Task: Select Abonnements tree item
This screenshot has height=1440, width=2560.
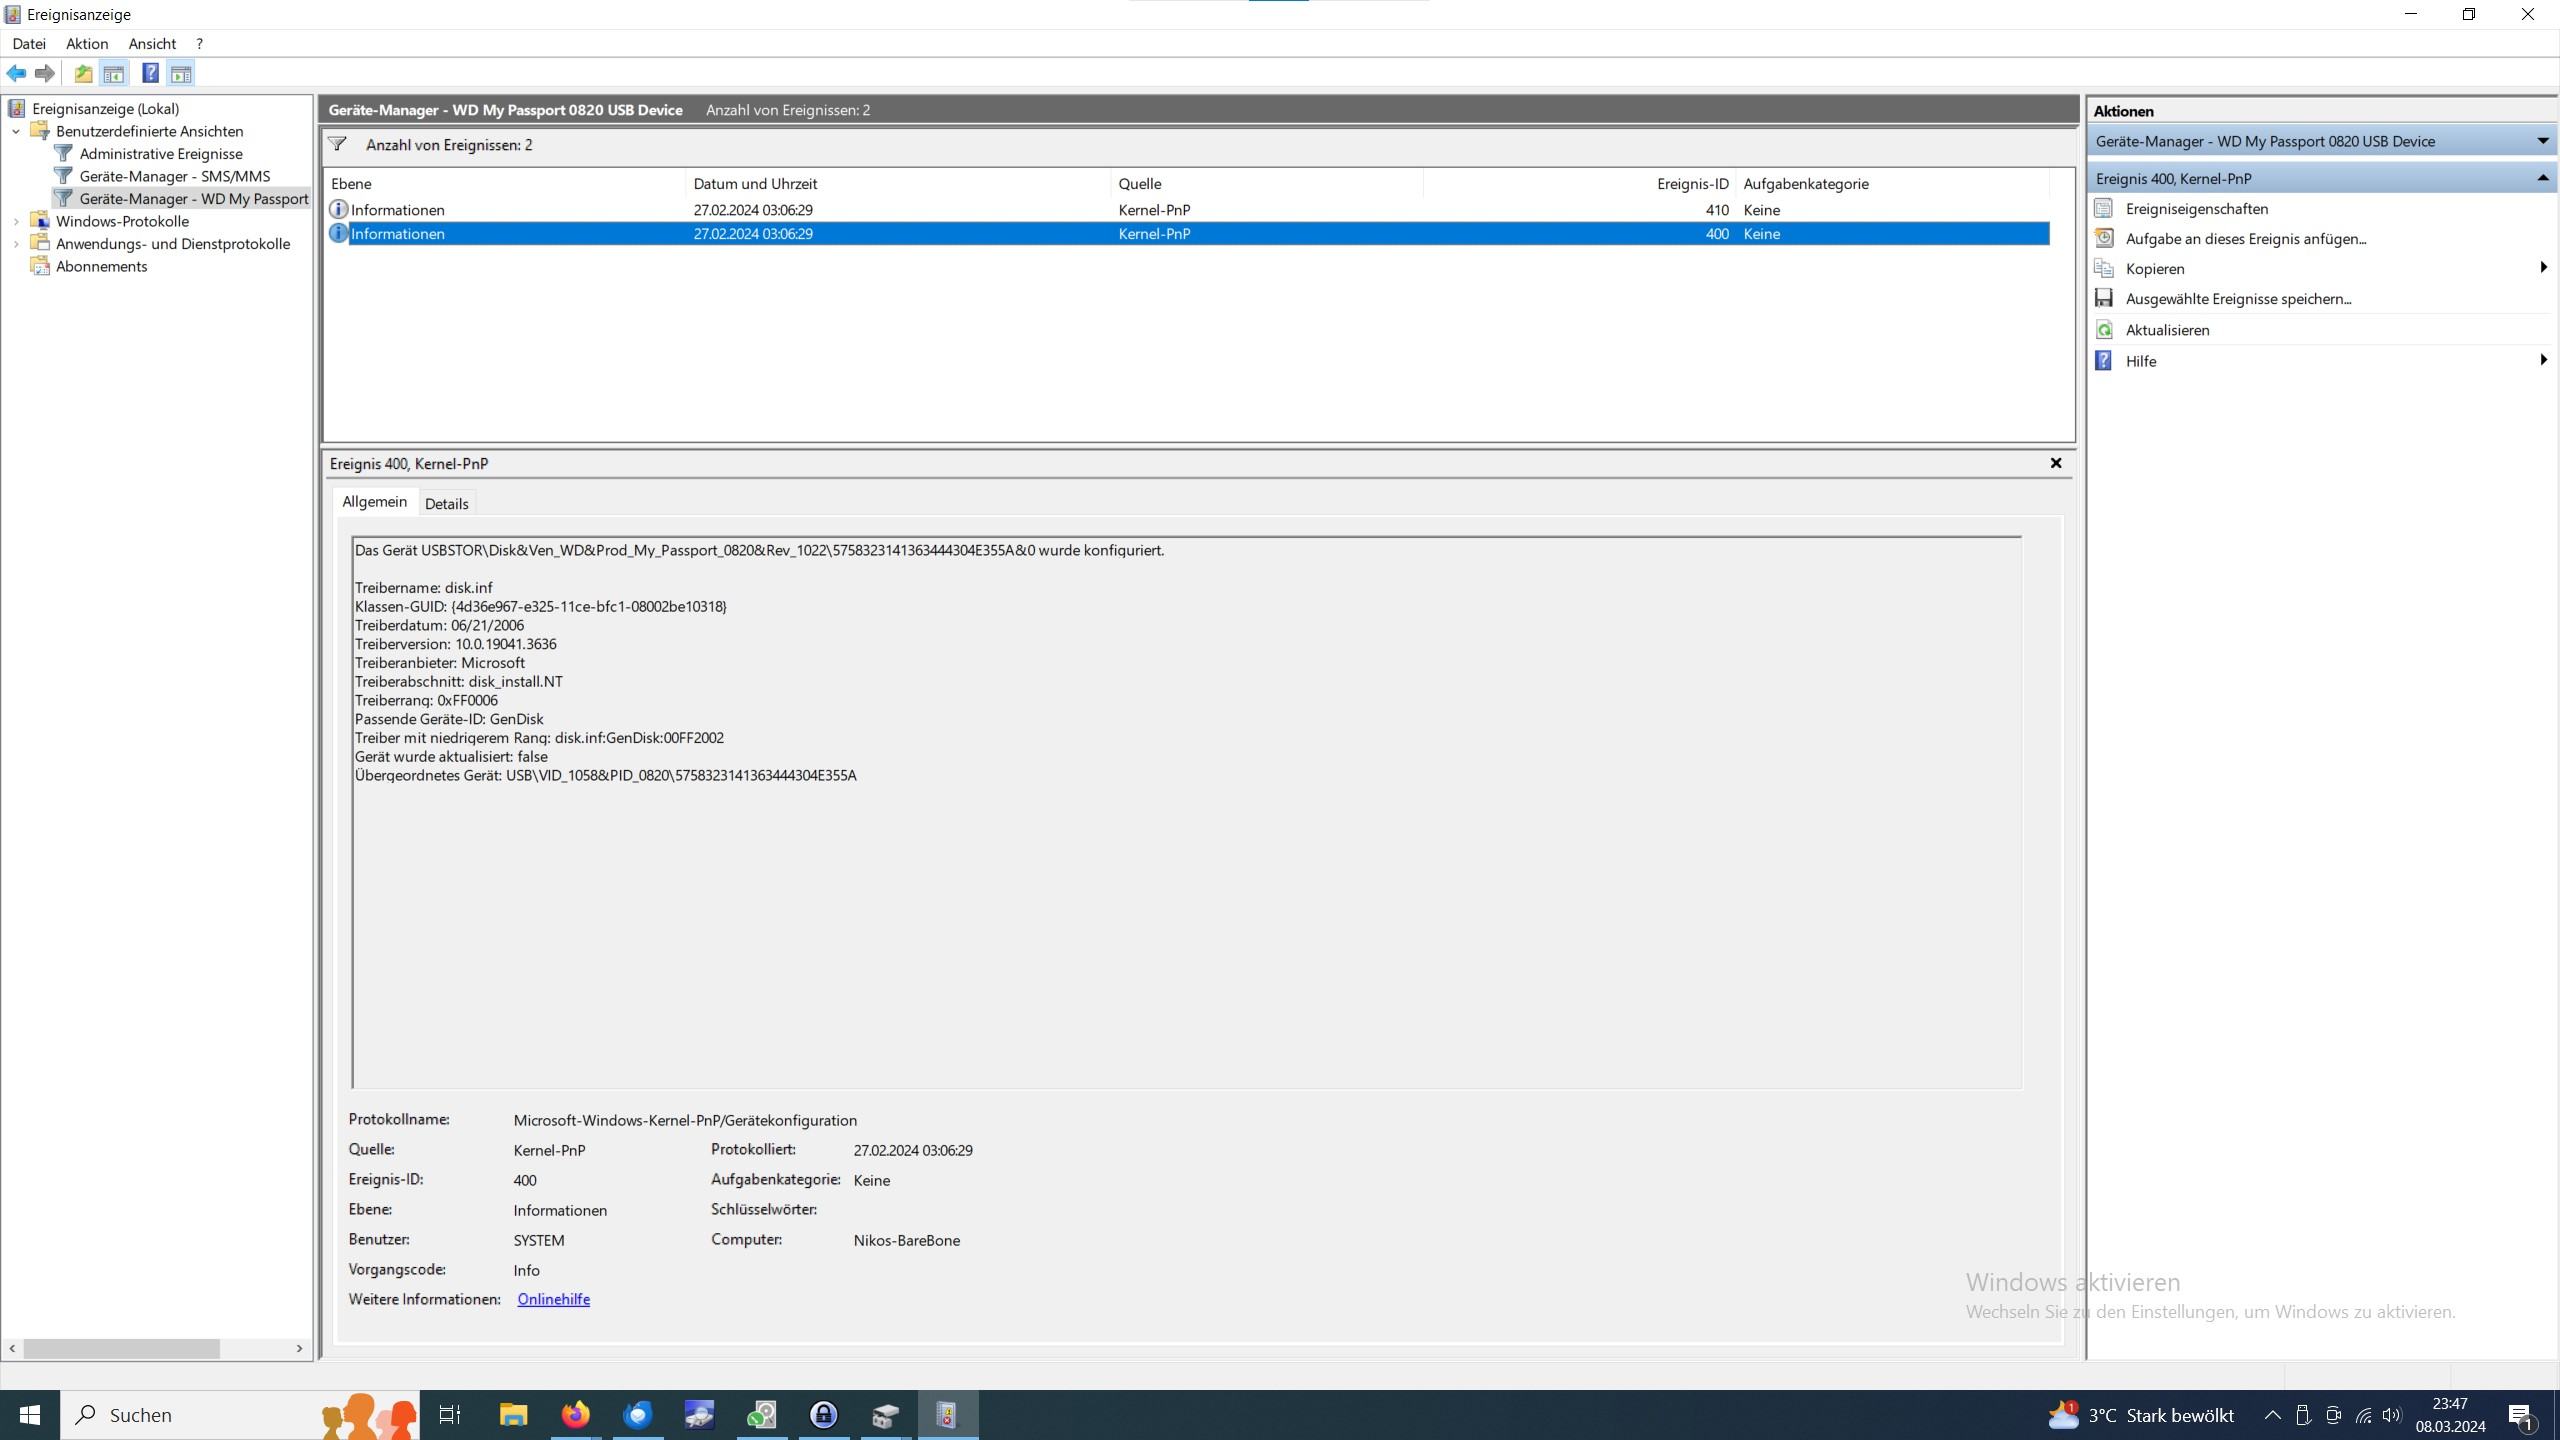Action: point(101,266)
